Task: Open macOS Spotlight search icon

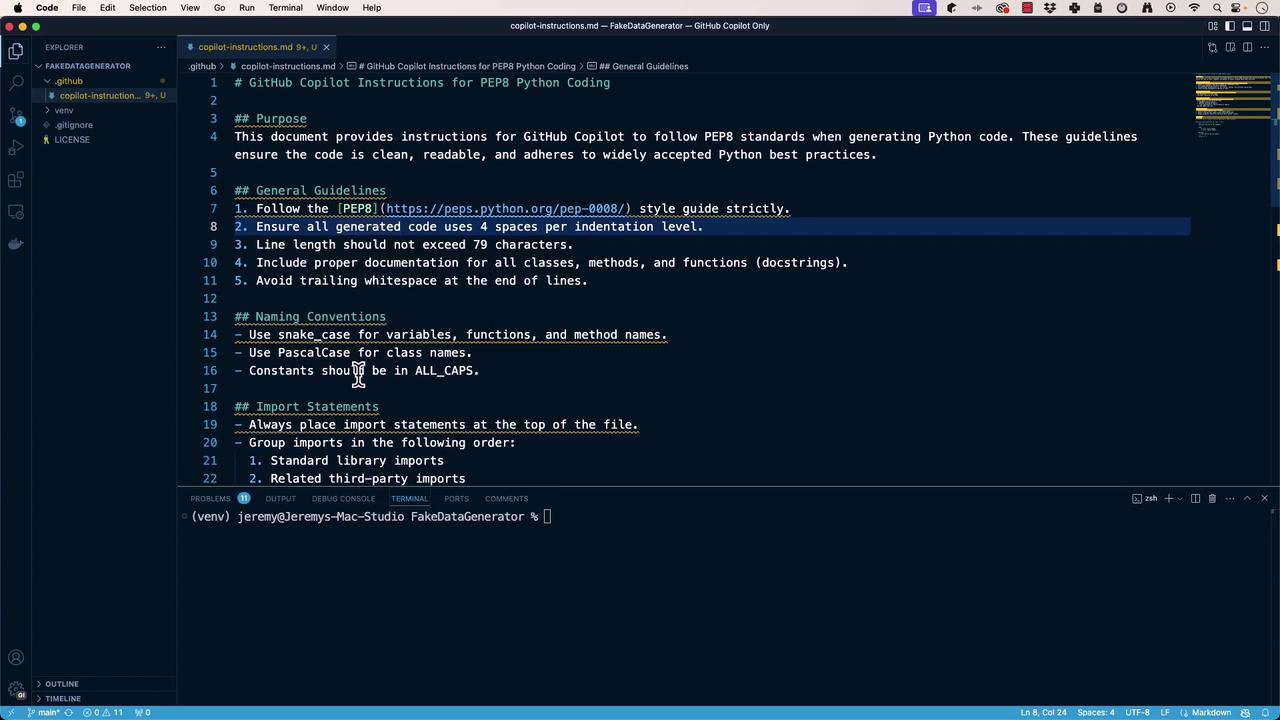Action: point(1217,8)
